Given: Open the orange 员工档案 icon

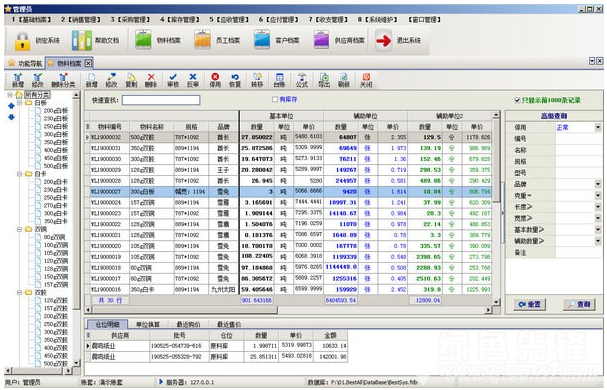Looking at the screenshot, I should click(202, 40).
